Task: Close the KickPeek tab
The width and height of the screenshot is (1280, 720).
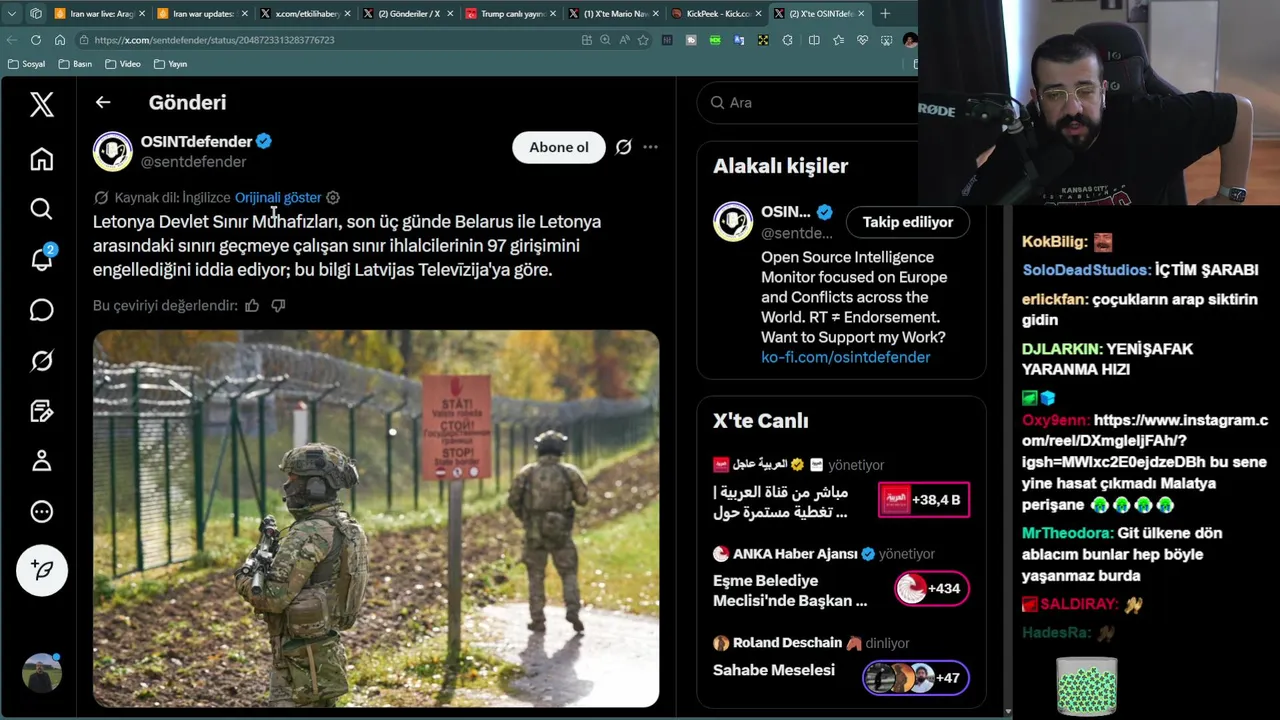Action: [x=758, y=14]
